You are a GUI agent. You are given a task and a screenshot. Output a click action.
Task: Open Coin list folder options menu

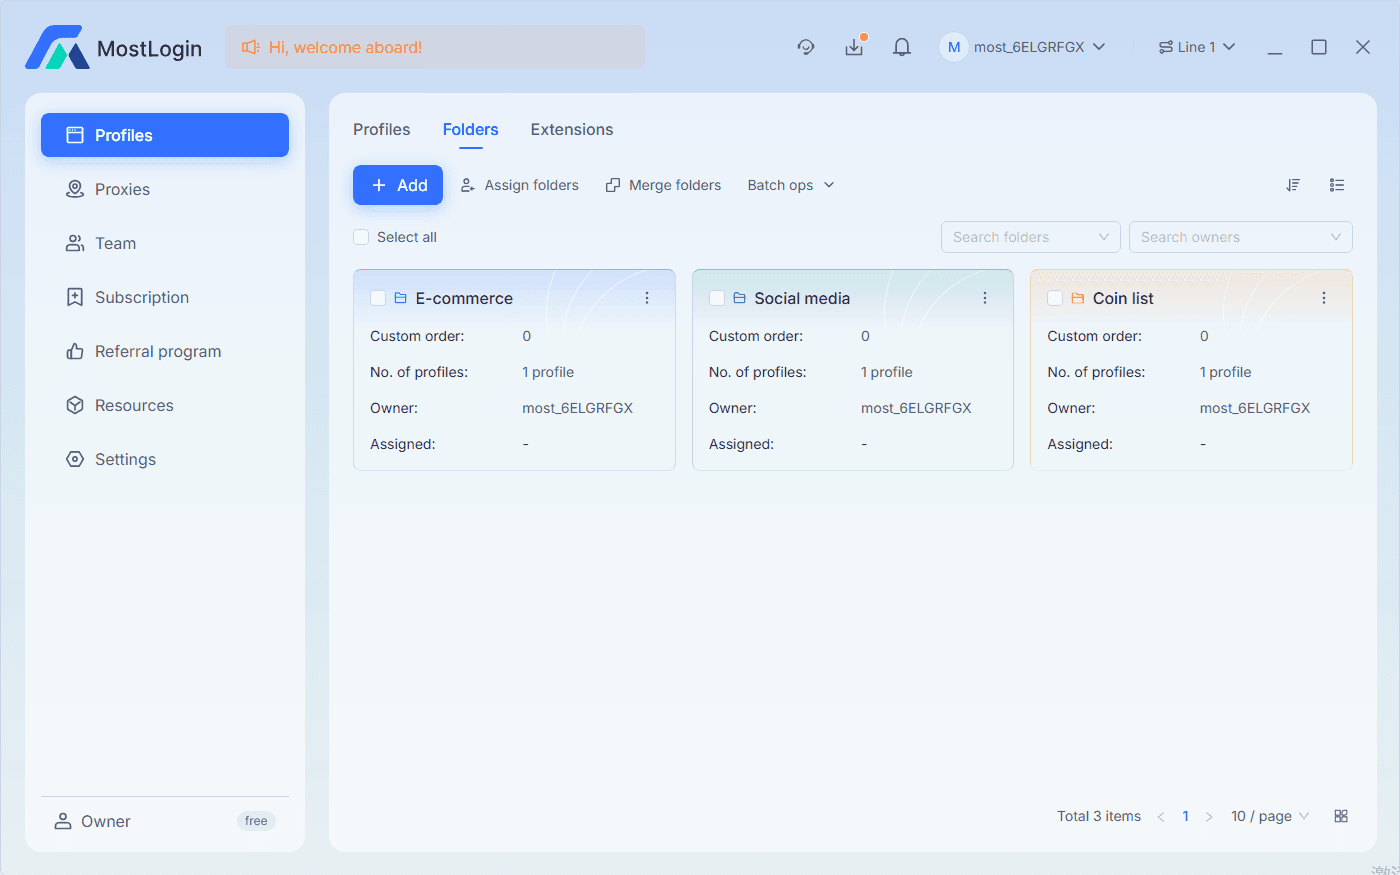click(1324, 298)
